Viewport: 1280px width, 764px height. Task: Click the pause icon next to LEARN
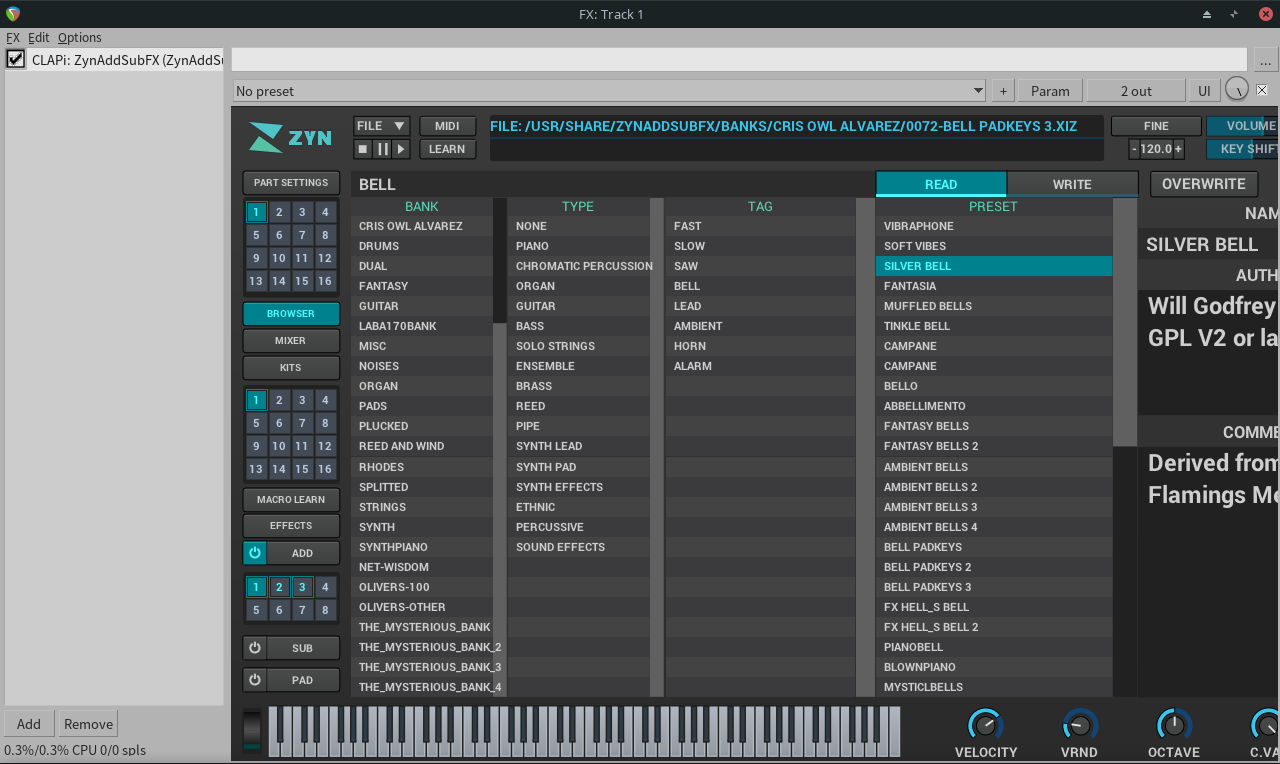pyautogui.click(x=382, y=149)
